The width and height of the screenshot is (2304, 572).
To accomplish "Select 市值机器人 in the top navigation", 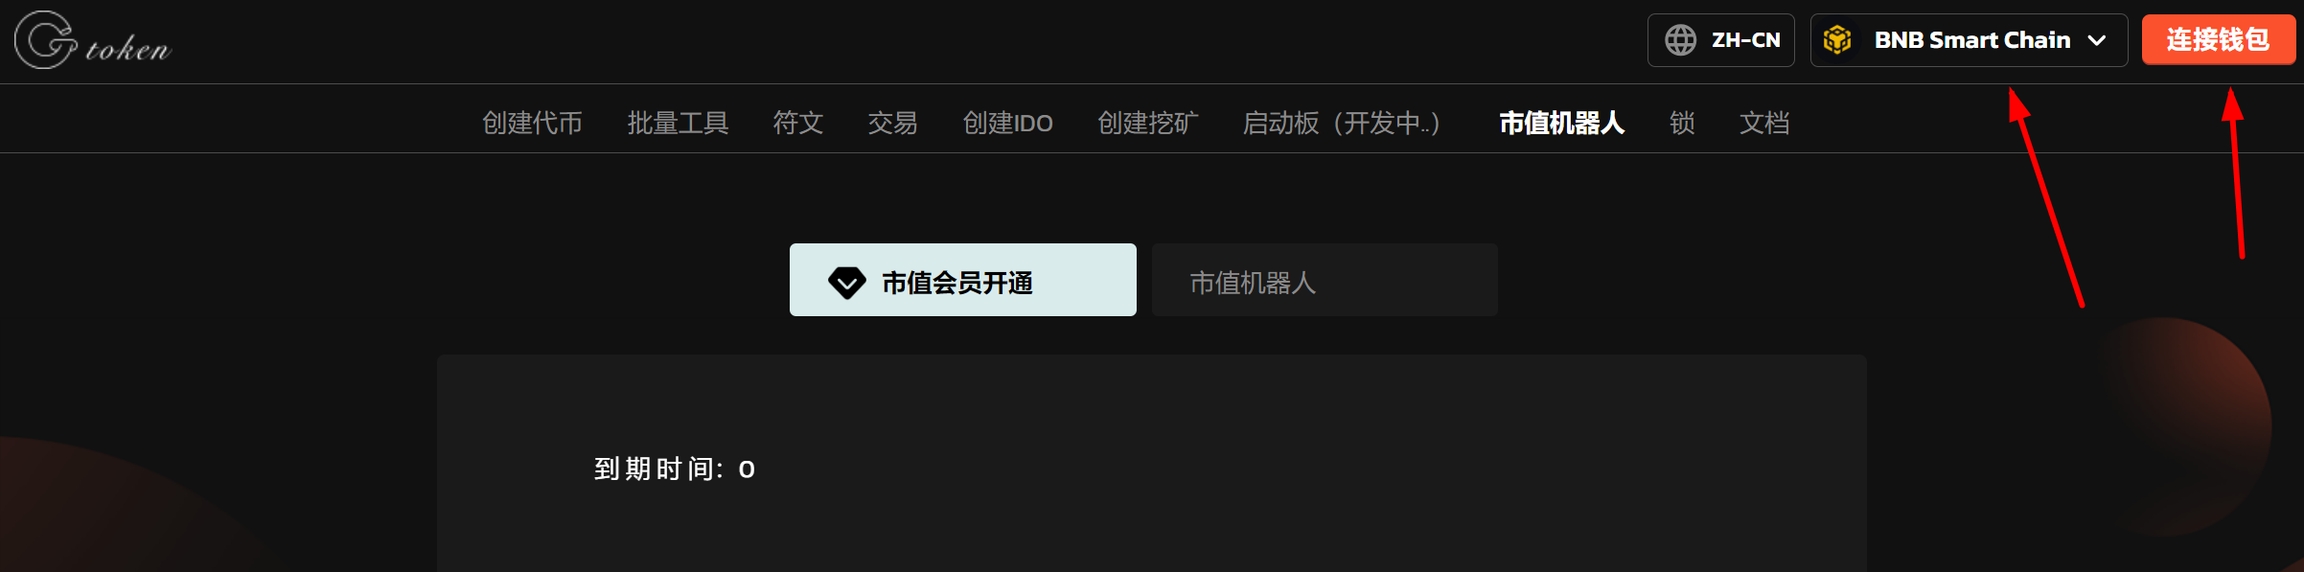I will click(x=1561, y=123).
